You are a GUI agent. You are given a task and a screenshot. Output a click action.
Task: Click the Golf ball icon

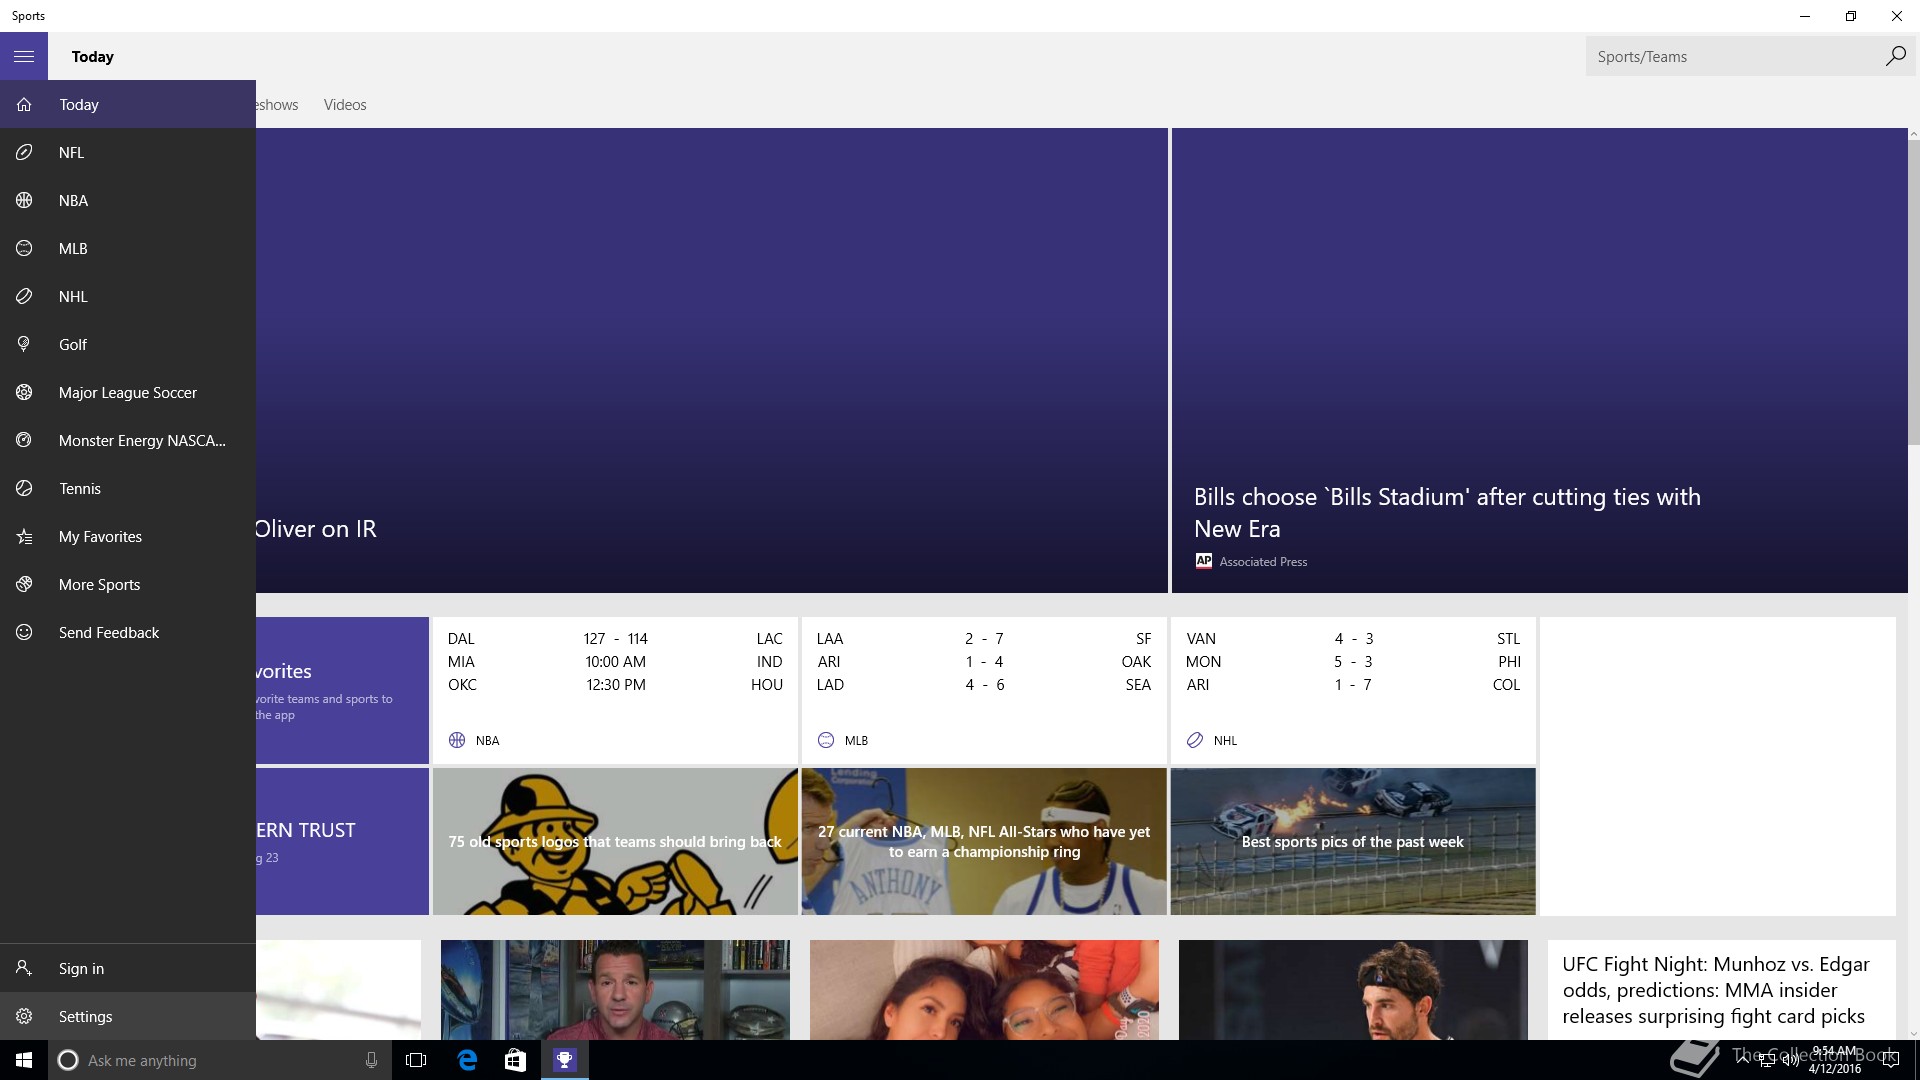(24, 344)
